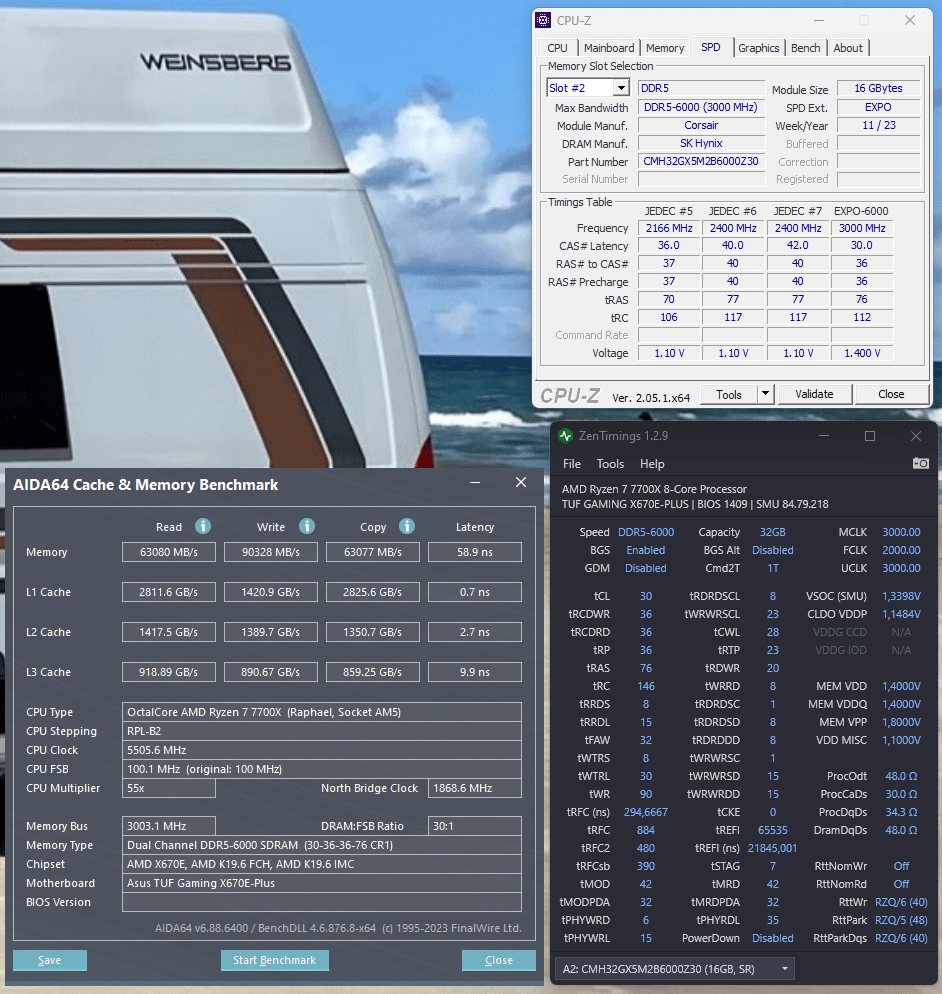Click the DRAM:FSB Ratio value 30:1
The width and height of the screenshot is (942, 994).
click(x=475, y=826)
